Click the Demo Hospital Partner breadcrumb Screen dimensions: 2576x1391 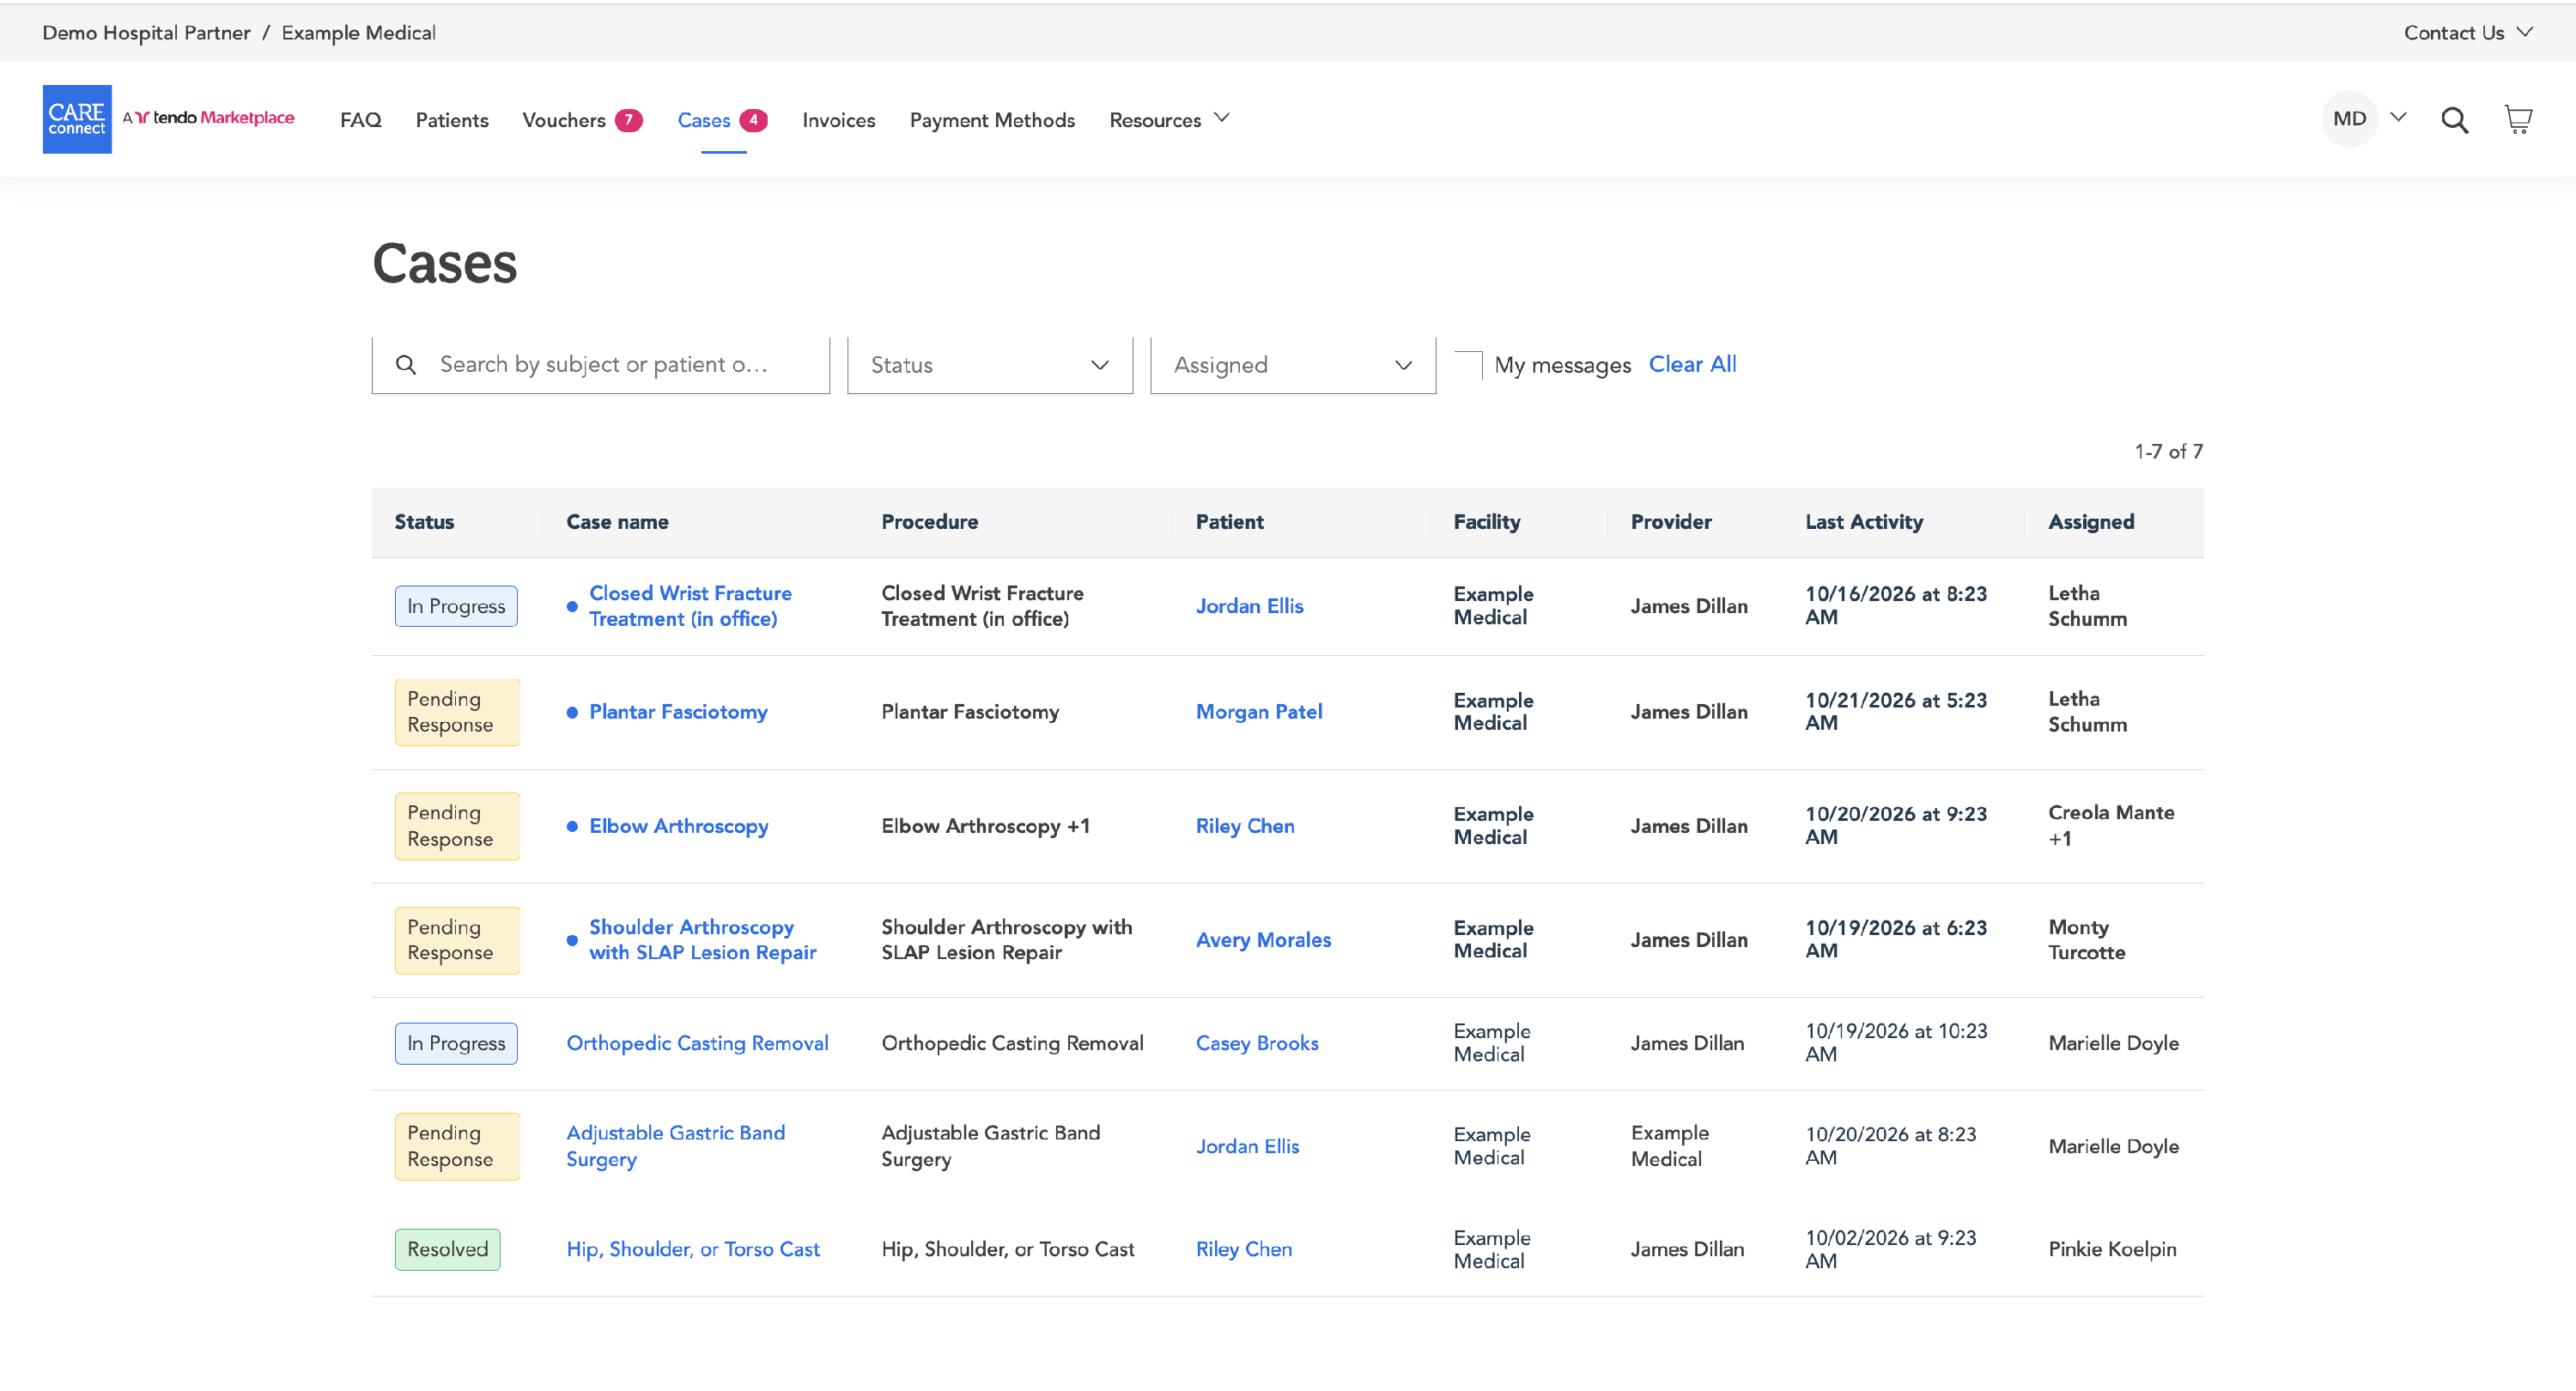pyautogui.click(x=146, y=33)
